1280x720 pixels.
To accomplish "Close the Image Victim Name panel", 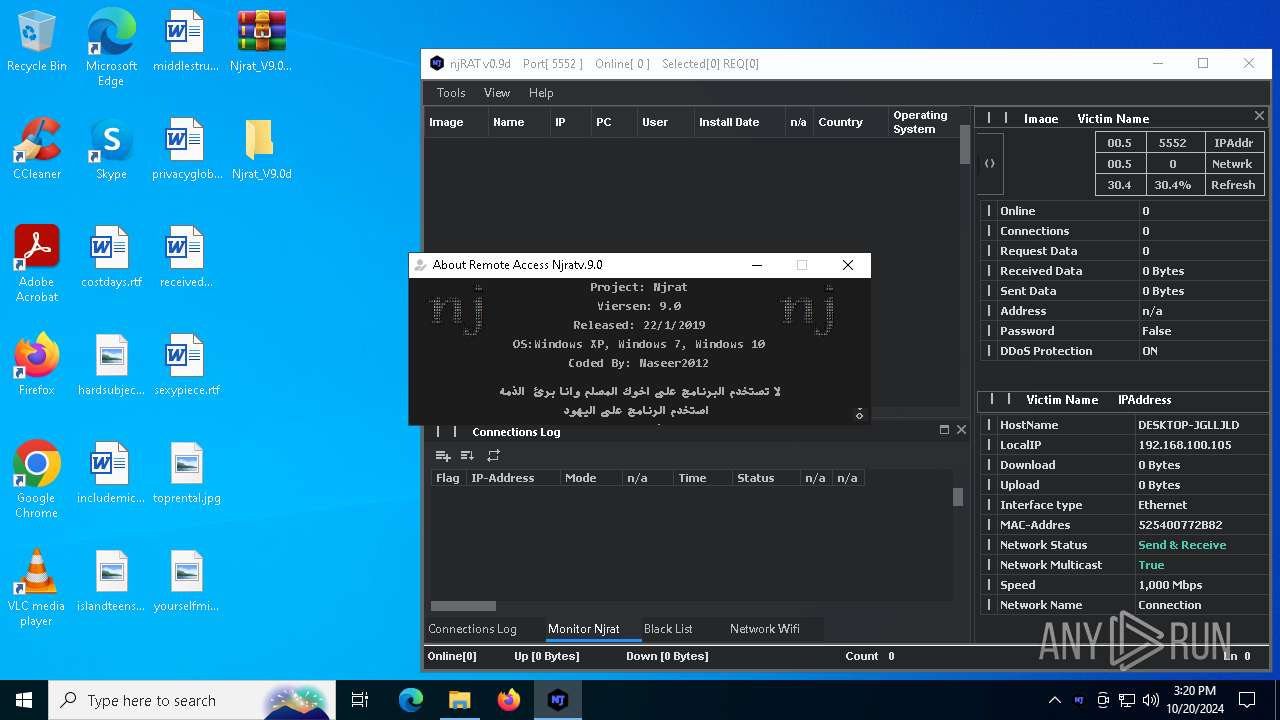I will pos(1259,116).
